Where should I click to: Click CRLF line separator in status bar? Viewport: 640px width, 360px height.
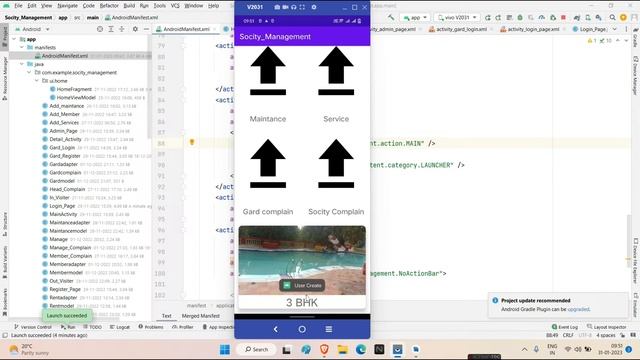coord(568,335)
